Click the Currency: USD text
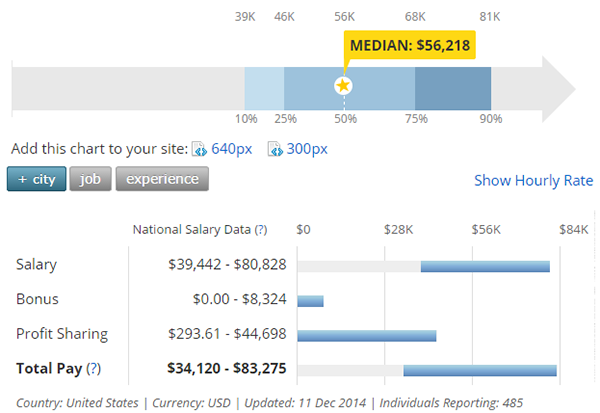 coord(191,403)
